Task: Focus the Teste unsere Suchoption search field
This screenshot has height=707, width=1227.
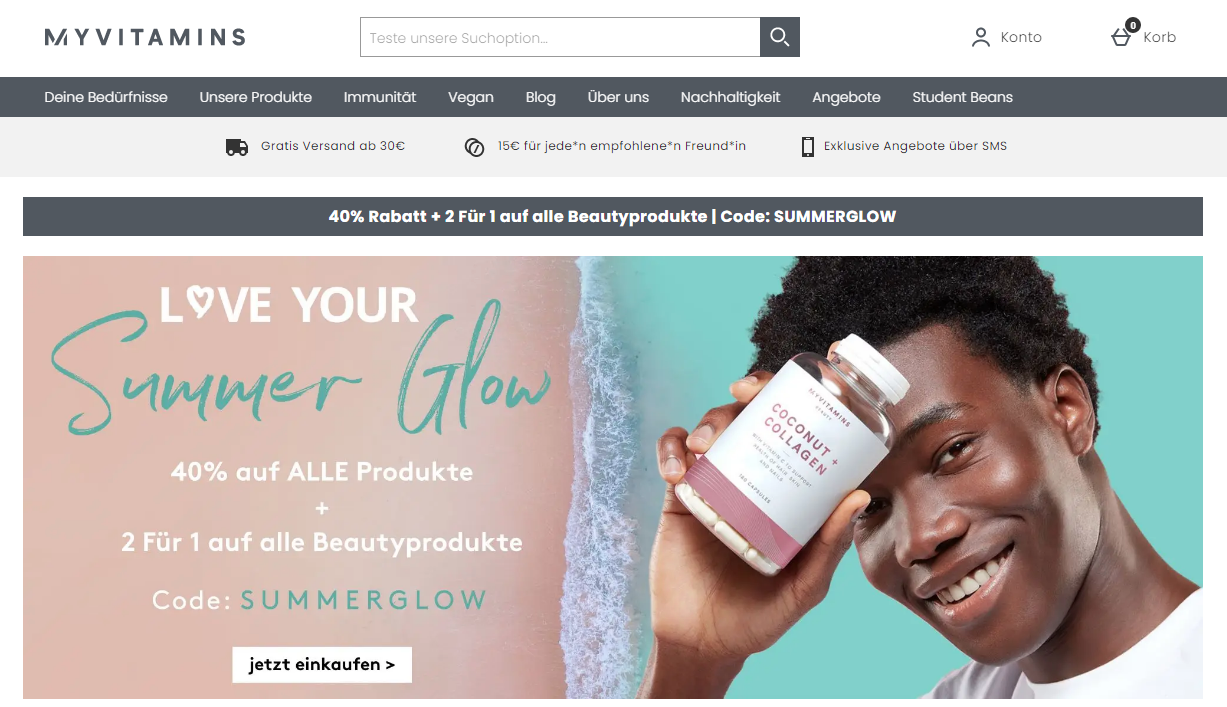Action: 560,37
